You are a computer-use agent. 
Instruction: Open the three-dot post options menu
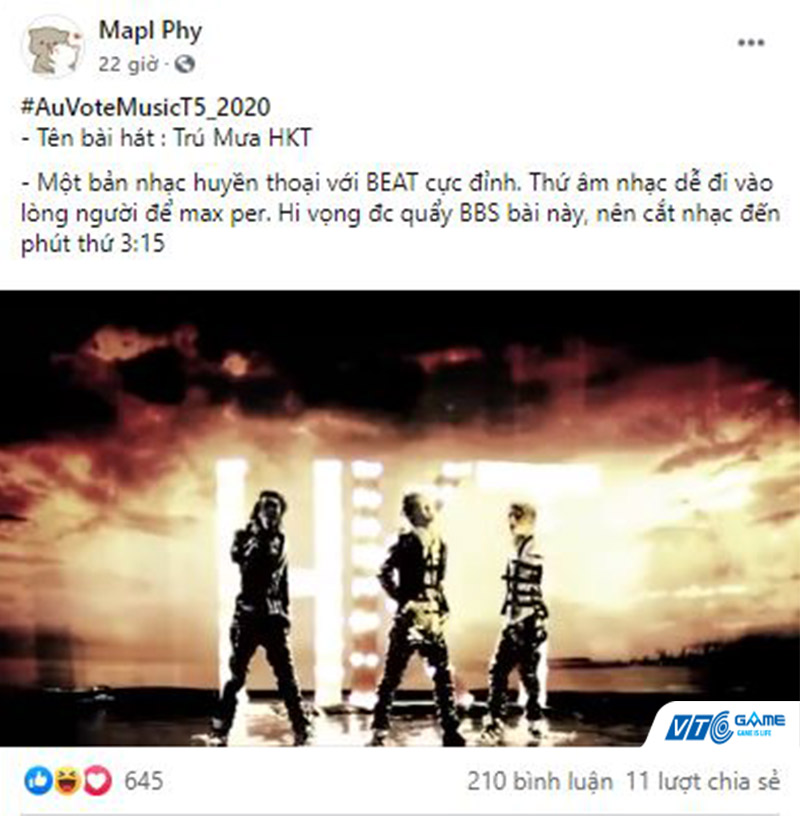tap(751, 43)
